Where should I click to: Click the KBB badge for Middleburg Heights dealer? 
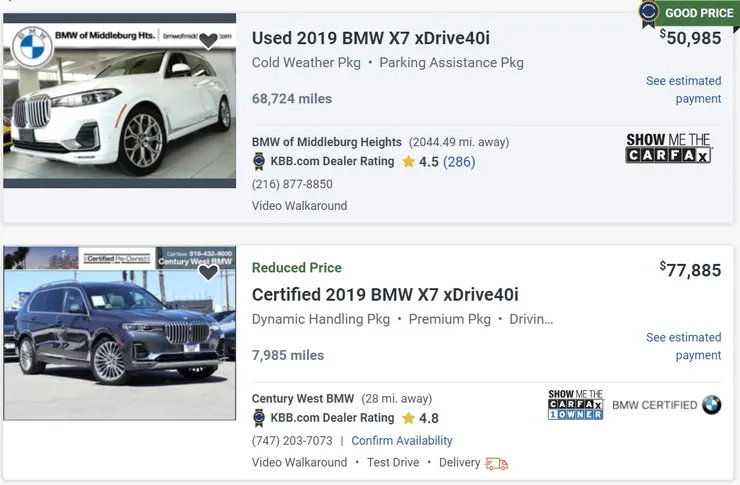click(259, 162)
